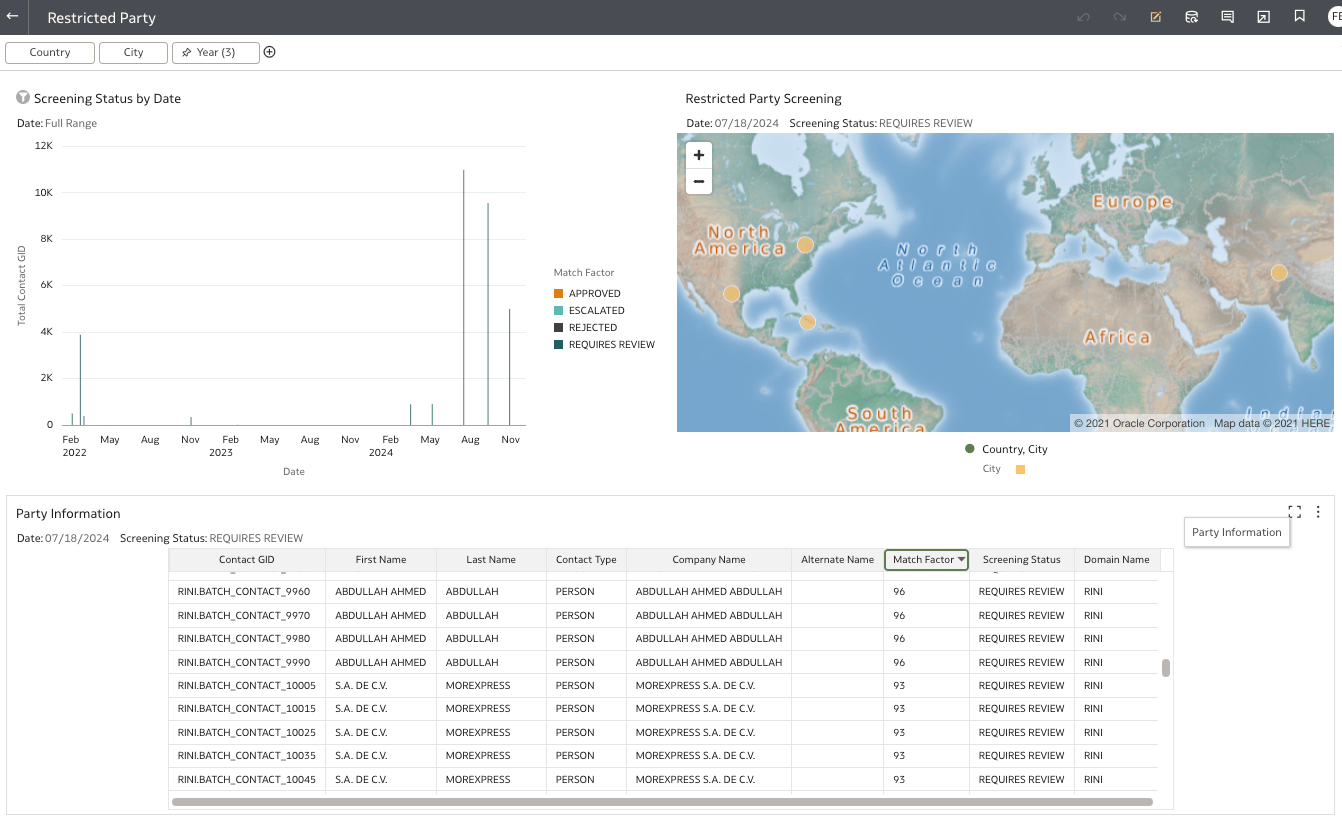Click the Match Factor column sort arrow
Viewport: 1342px width, 822px height.
961,560
